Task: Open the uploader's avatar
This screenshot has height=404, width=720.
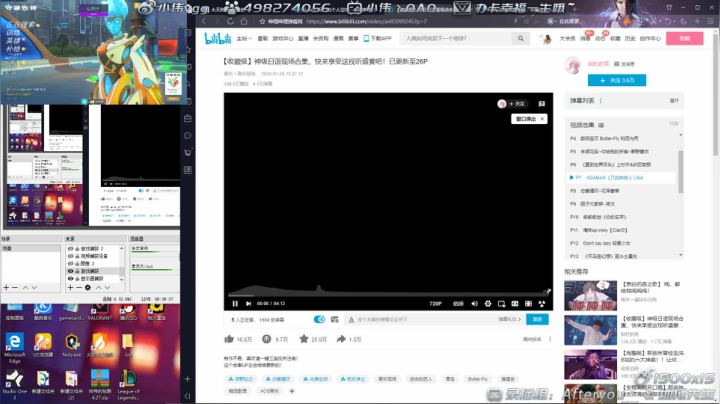Action: (x=573, y=66)
